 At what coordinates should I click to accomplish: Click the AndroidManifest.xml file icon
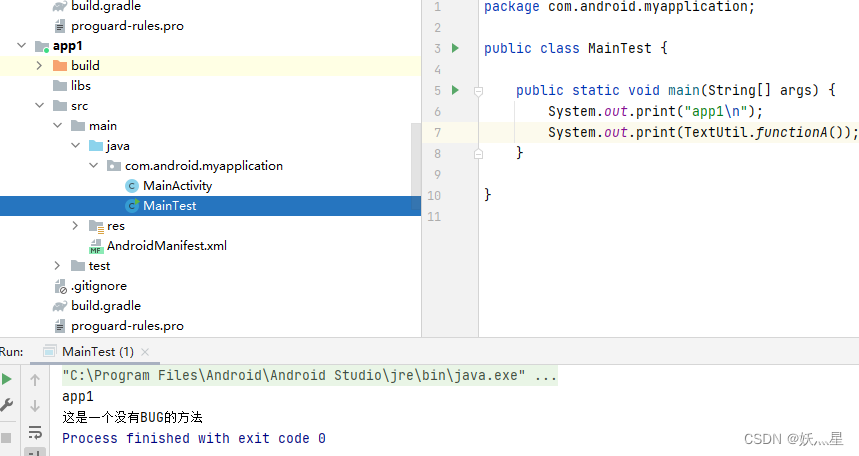96,246
